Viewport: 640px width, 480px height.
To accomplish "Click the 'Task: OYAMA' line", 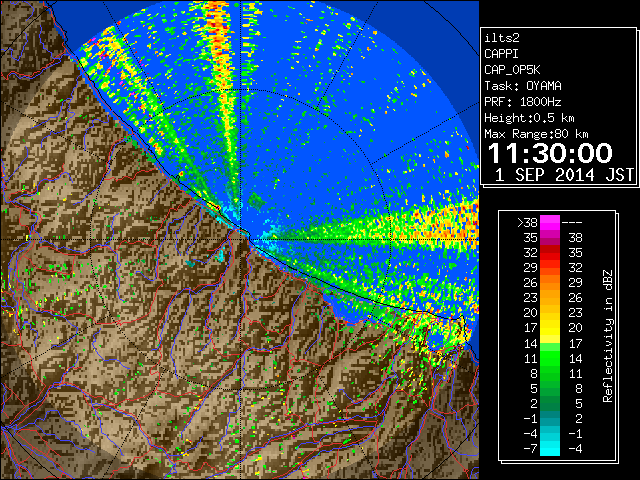I will 523,86.
